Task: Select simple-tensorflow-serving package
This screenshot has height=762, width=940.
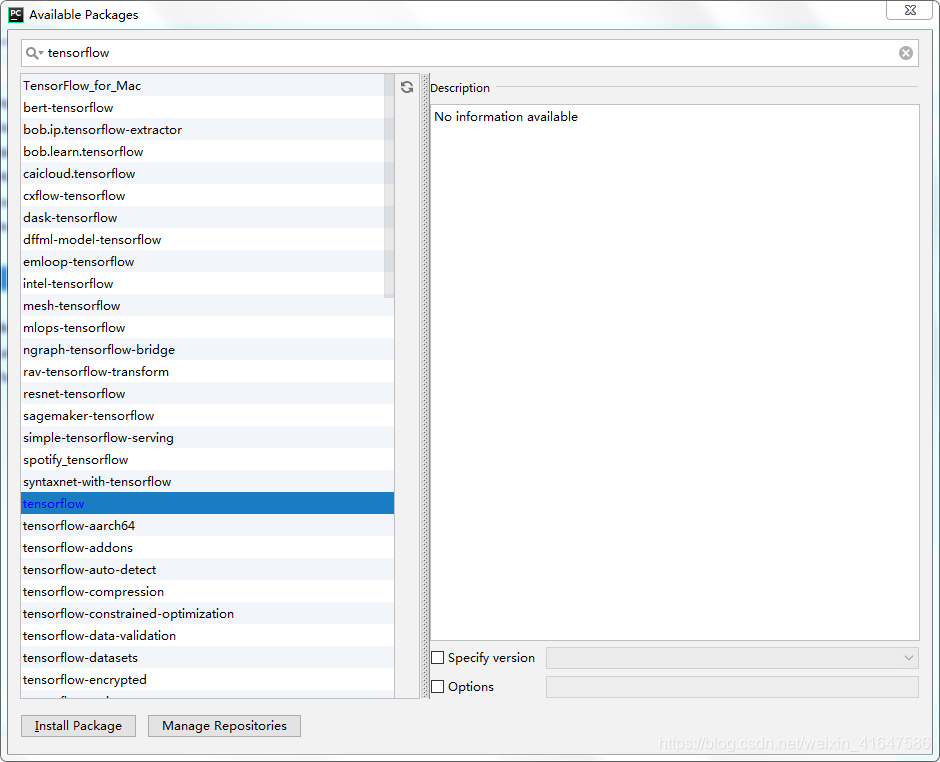Action: 207,437
